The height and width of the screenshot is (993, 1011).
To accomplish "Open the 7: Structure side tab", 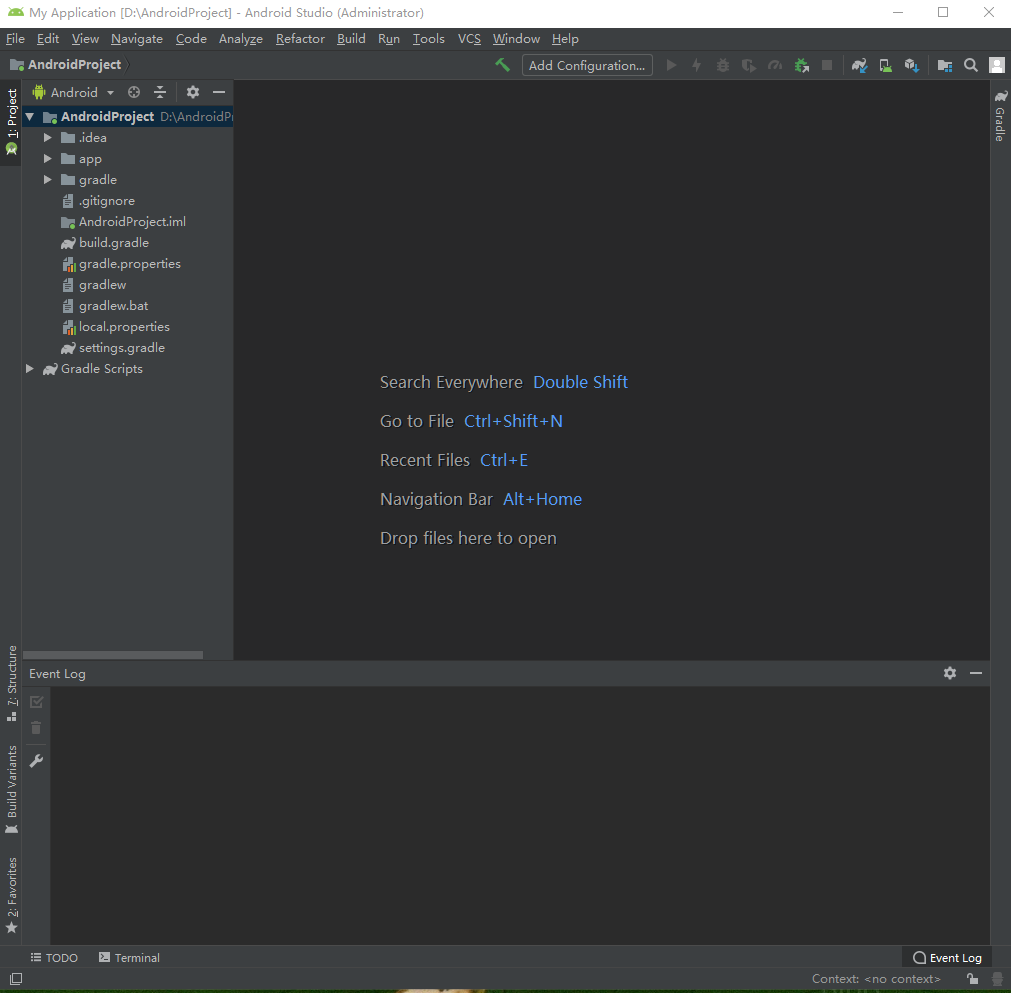I will point(12,683).
